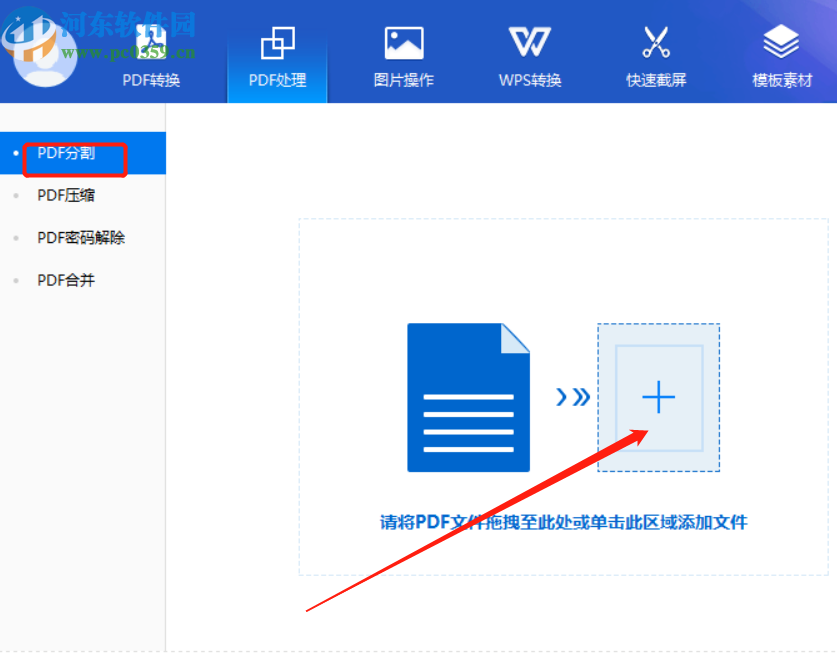This screenshot has width=837, height=654.
Task: Click the 模板素材 stacked layers icon
Action: (781, 42)
